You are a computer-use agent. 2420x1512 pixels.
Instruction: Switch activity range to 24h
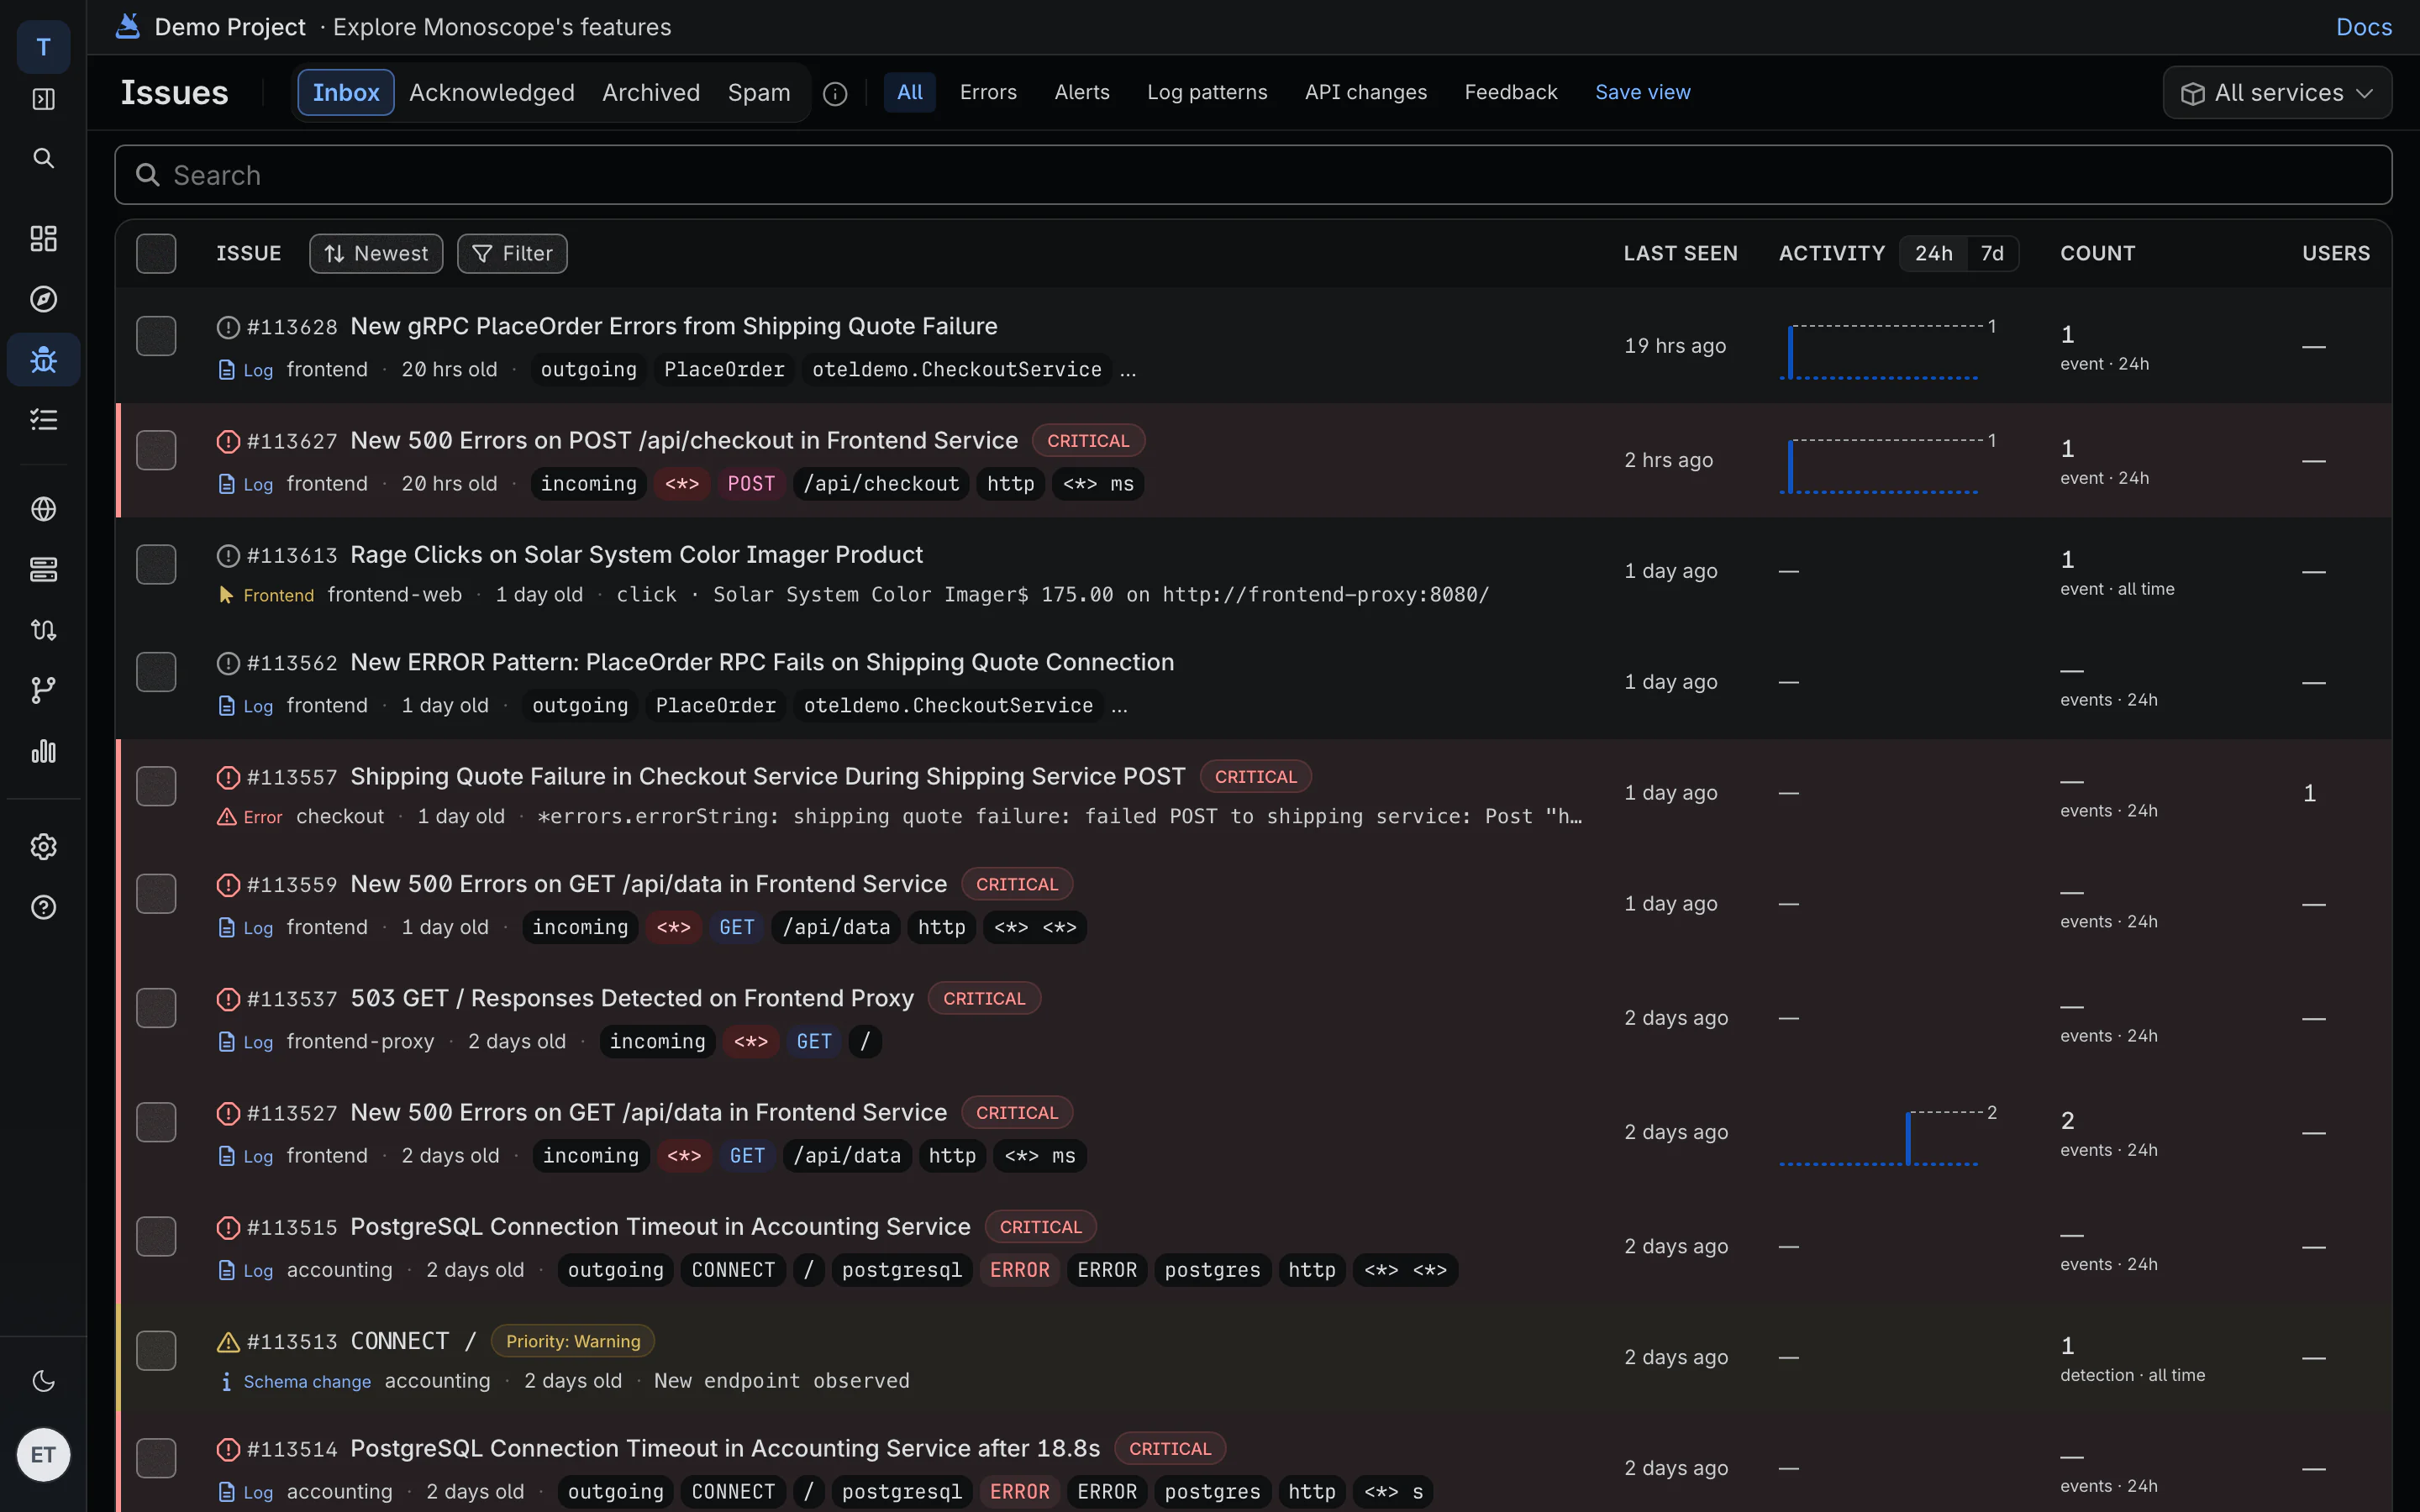(x=1933, y=253)
